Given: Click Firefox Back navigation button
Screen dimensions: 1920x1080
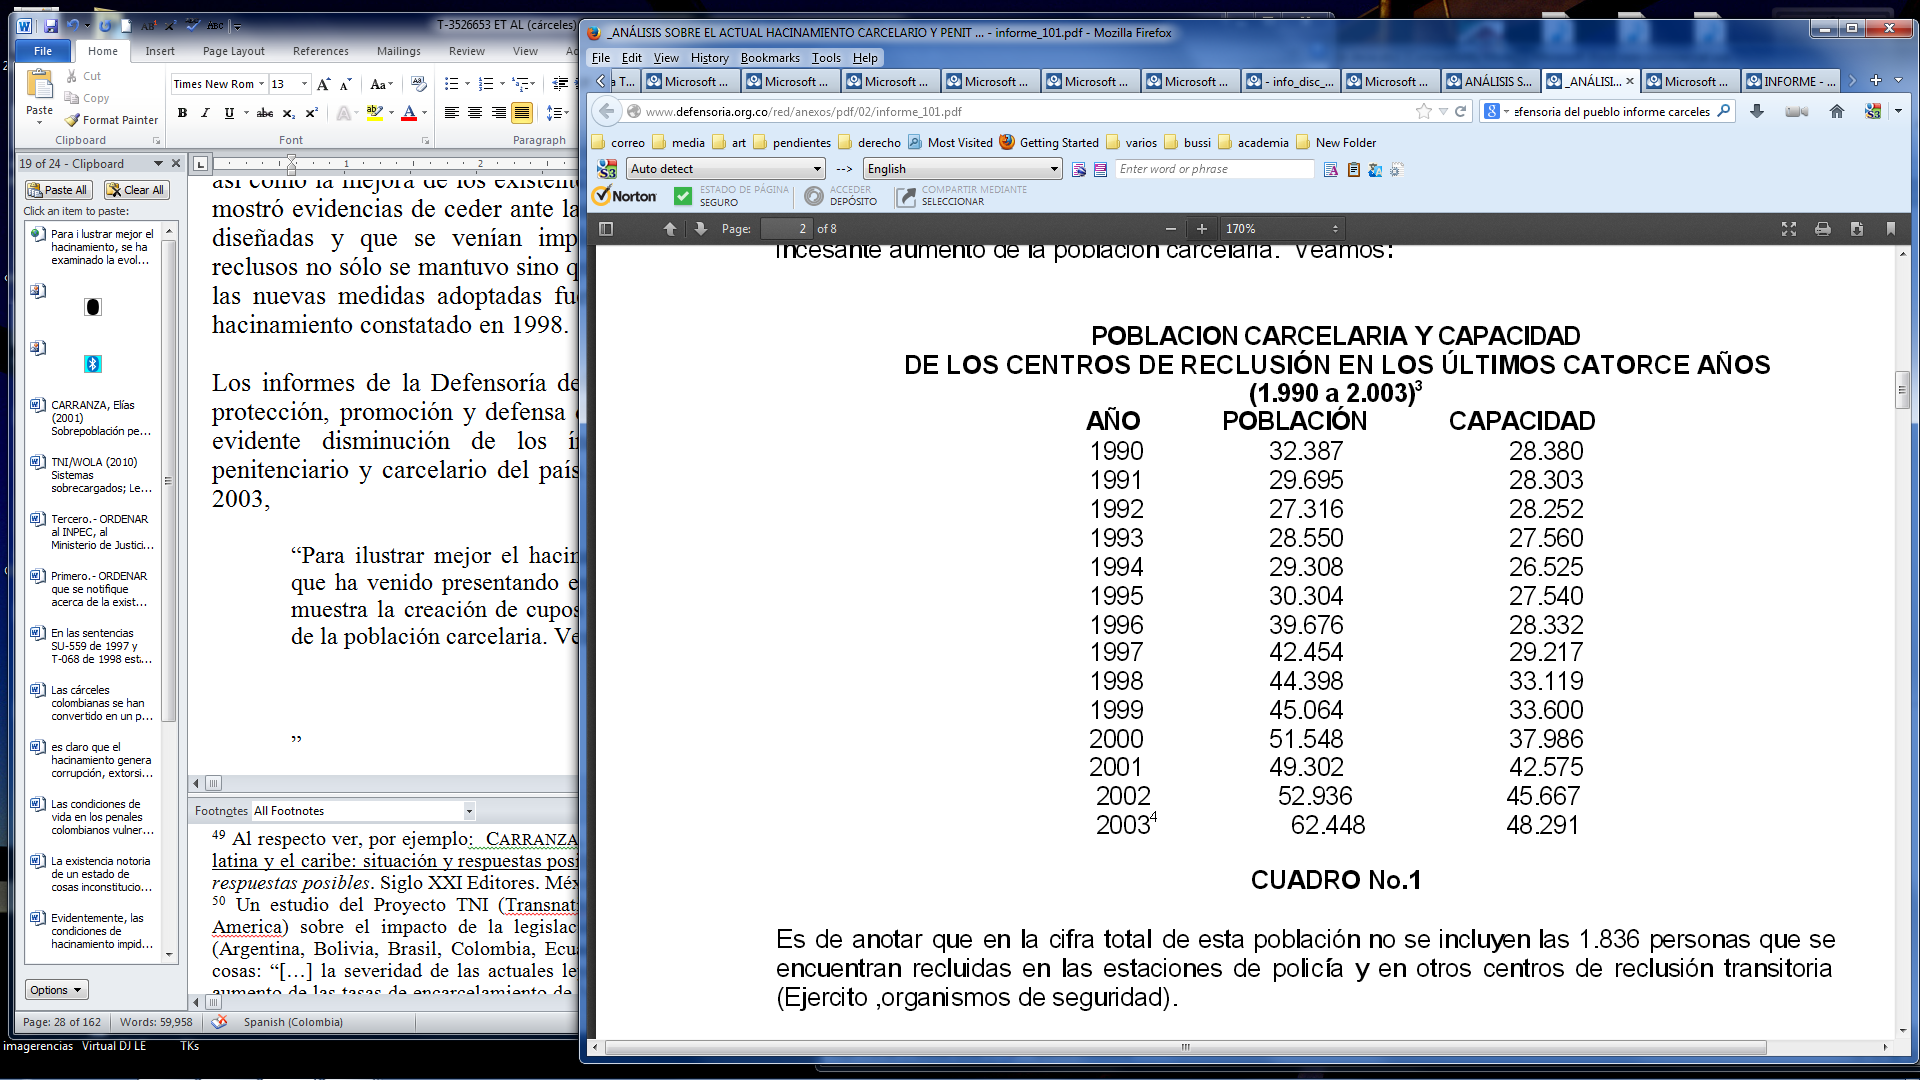Looking at the screenshot, I should pyautogui.click(x=606, y=111).
